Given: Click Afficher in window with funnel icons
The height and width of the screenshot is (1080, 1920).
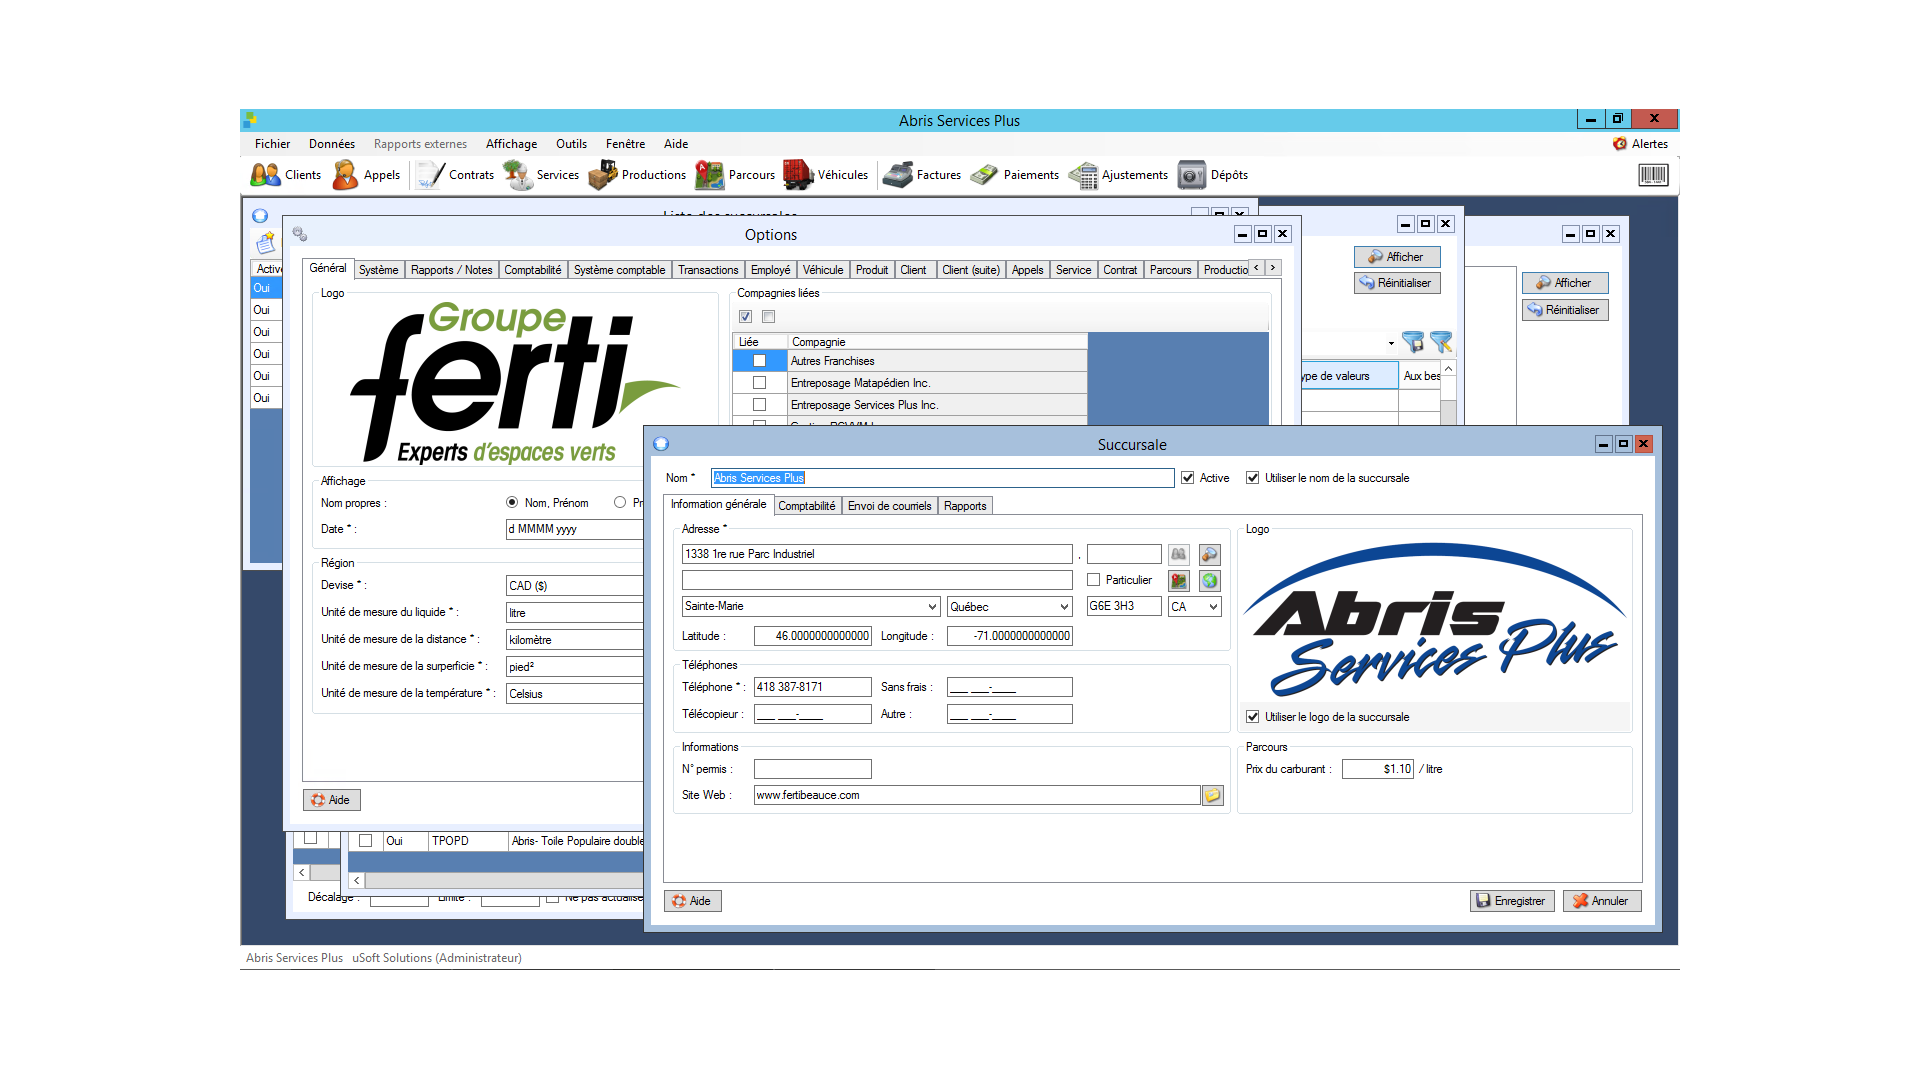Looking at the screenshot, I should point(1397,257).
